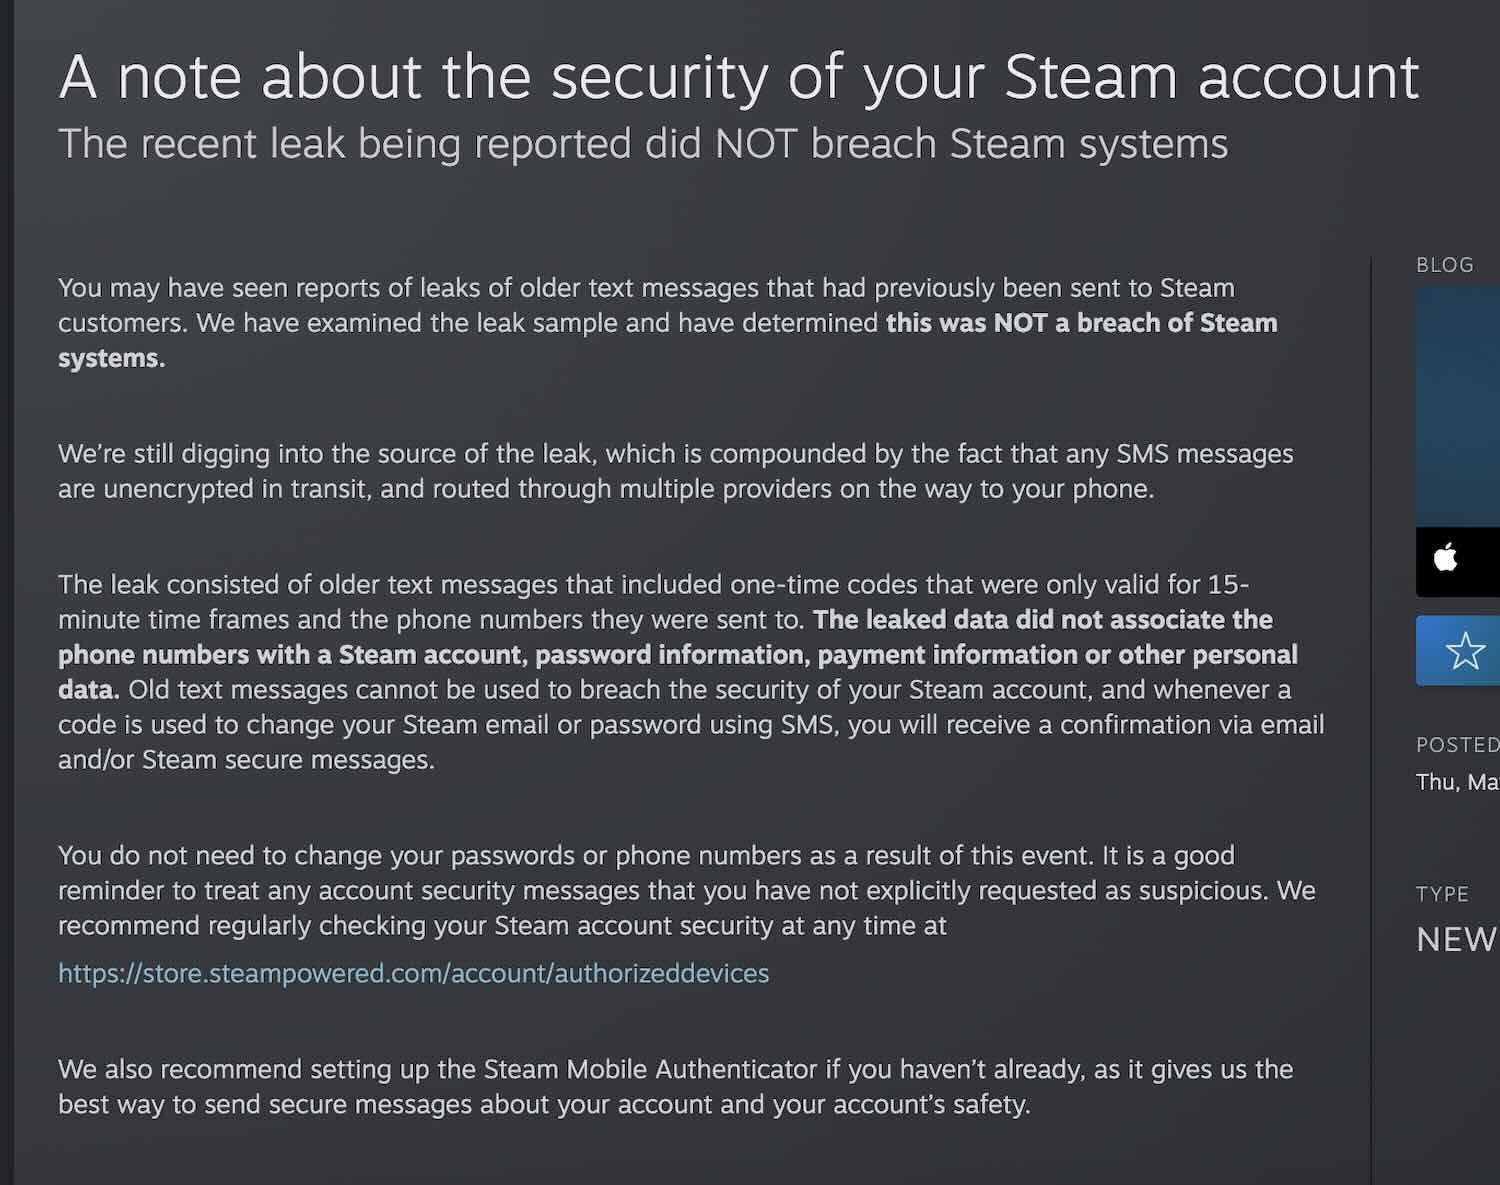Screen dimensions: 1500x1185
Task: Click the subtitle about leak NOT breaching Steam
Action: (x=643, y=144)
